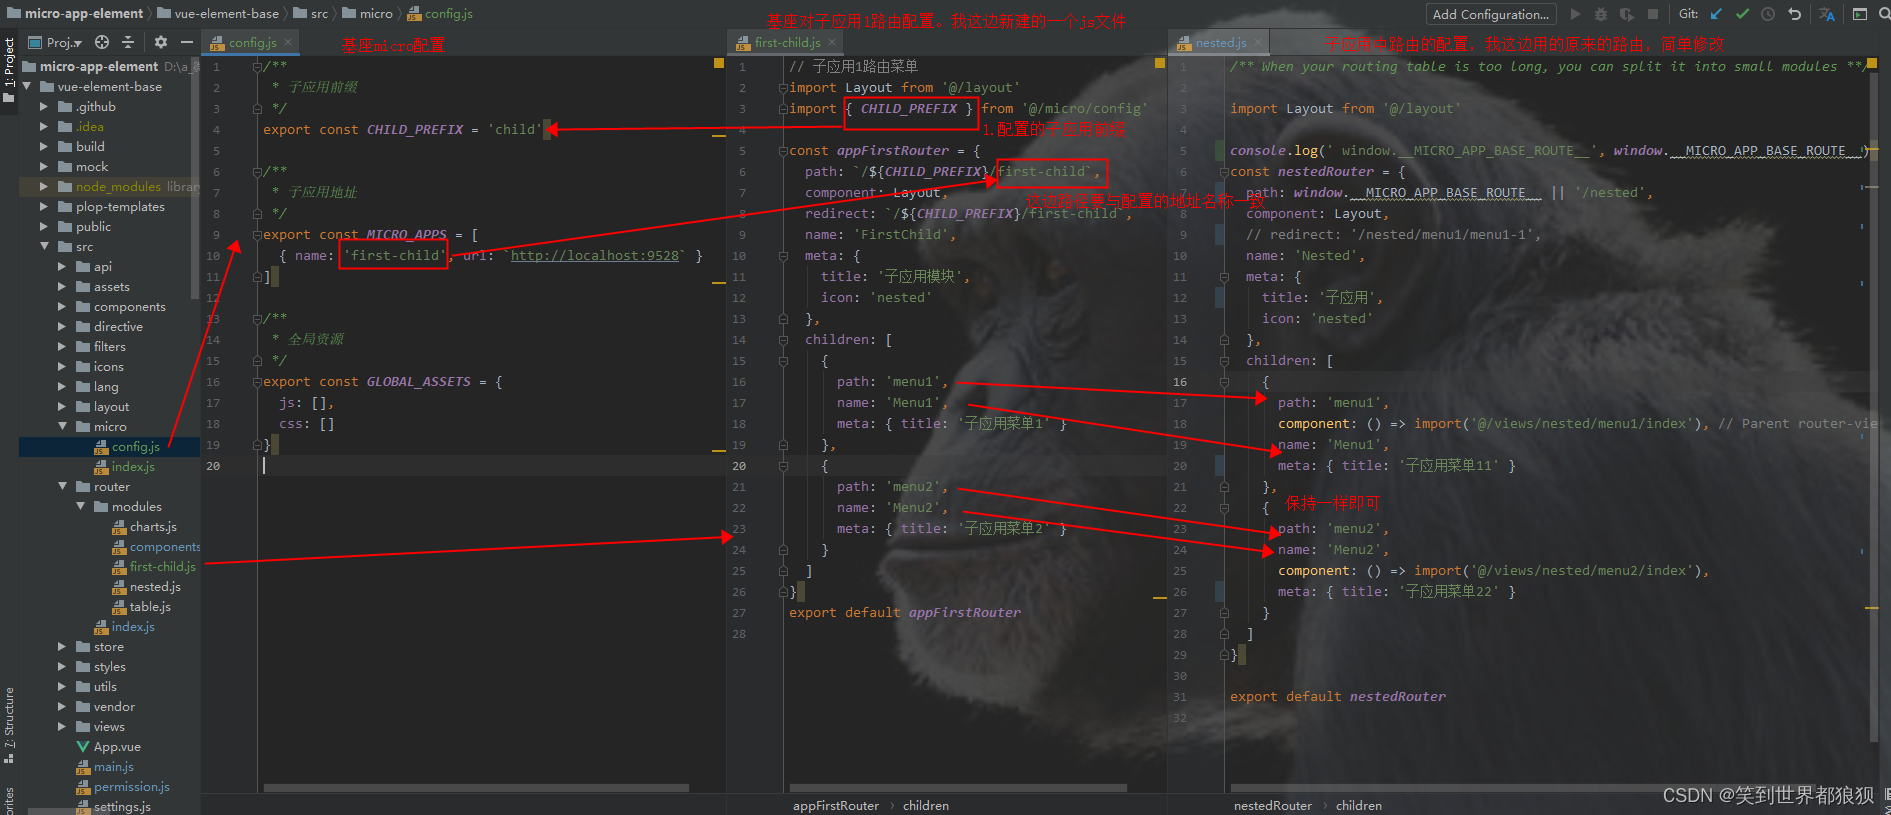Image resolution: width=1891 pixels, height=815 pixels.
Task: Select plop-templates folder in the tree
Action: [111, 207]
